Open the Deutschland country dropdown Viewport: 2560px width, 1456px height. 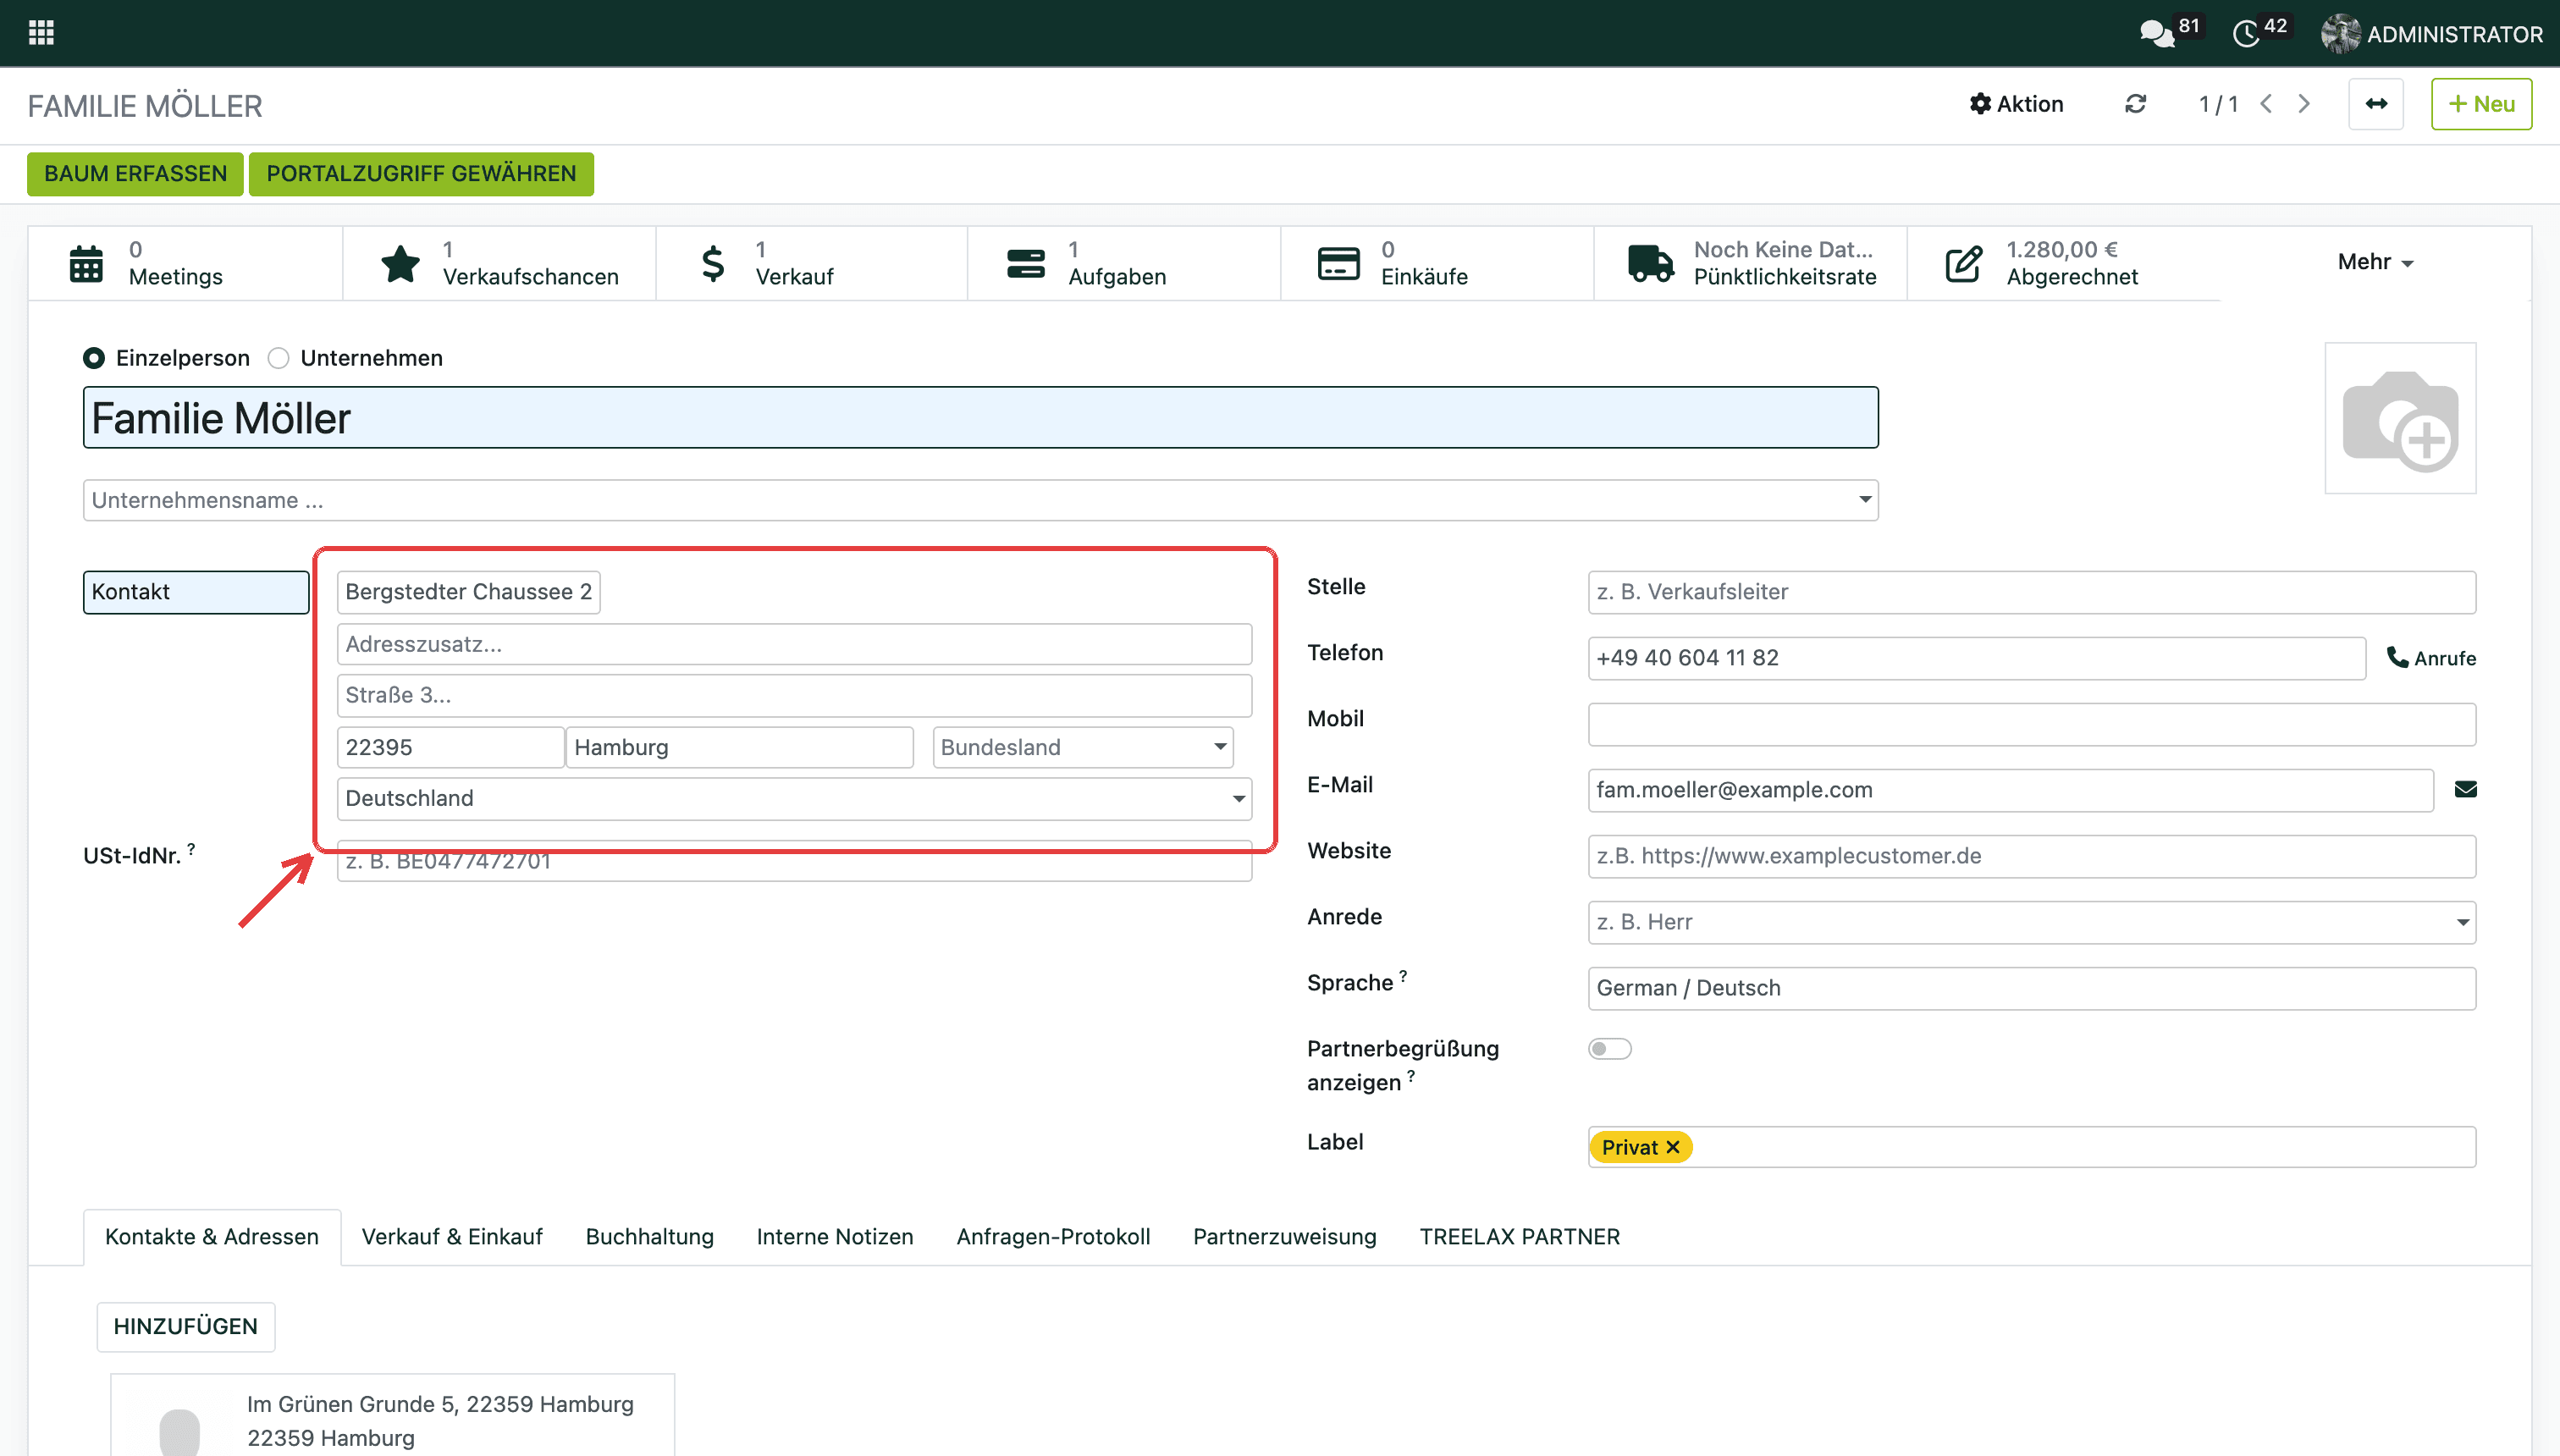click(794, 798)
